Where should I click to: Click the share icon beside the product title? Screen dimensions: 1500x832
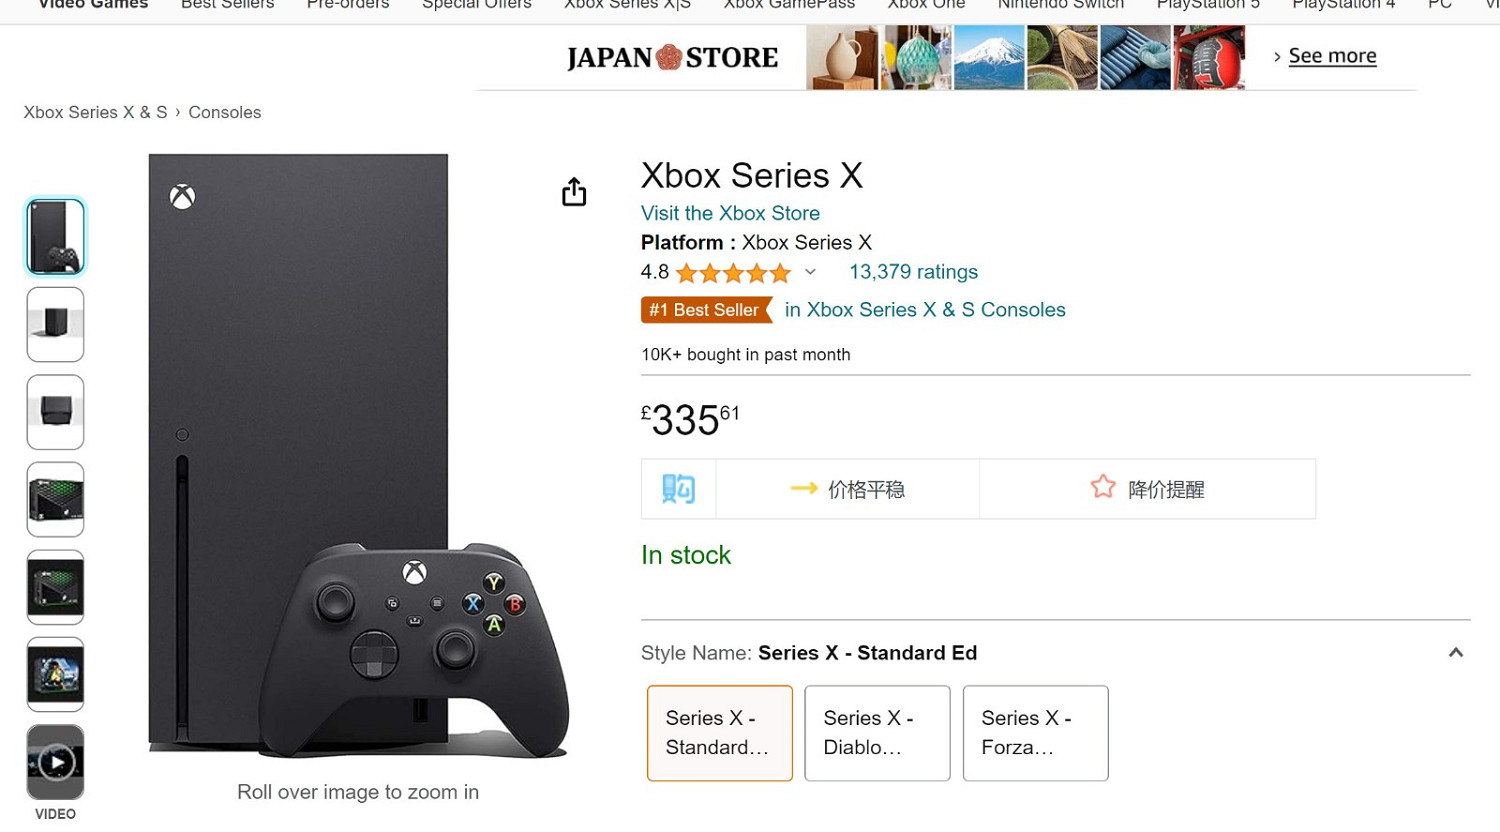pos(574,191)
